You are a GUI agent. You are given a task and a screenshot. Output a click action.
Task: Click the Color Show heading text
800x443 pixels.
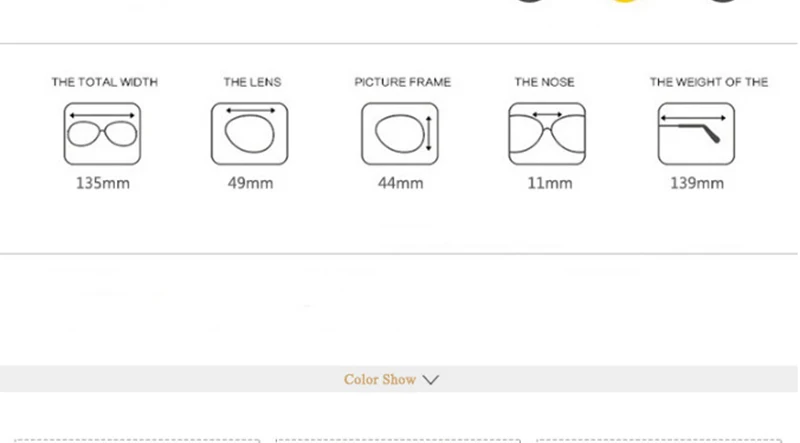click(x=380, y=380)
